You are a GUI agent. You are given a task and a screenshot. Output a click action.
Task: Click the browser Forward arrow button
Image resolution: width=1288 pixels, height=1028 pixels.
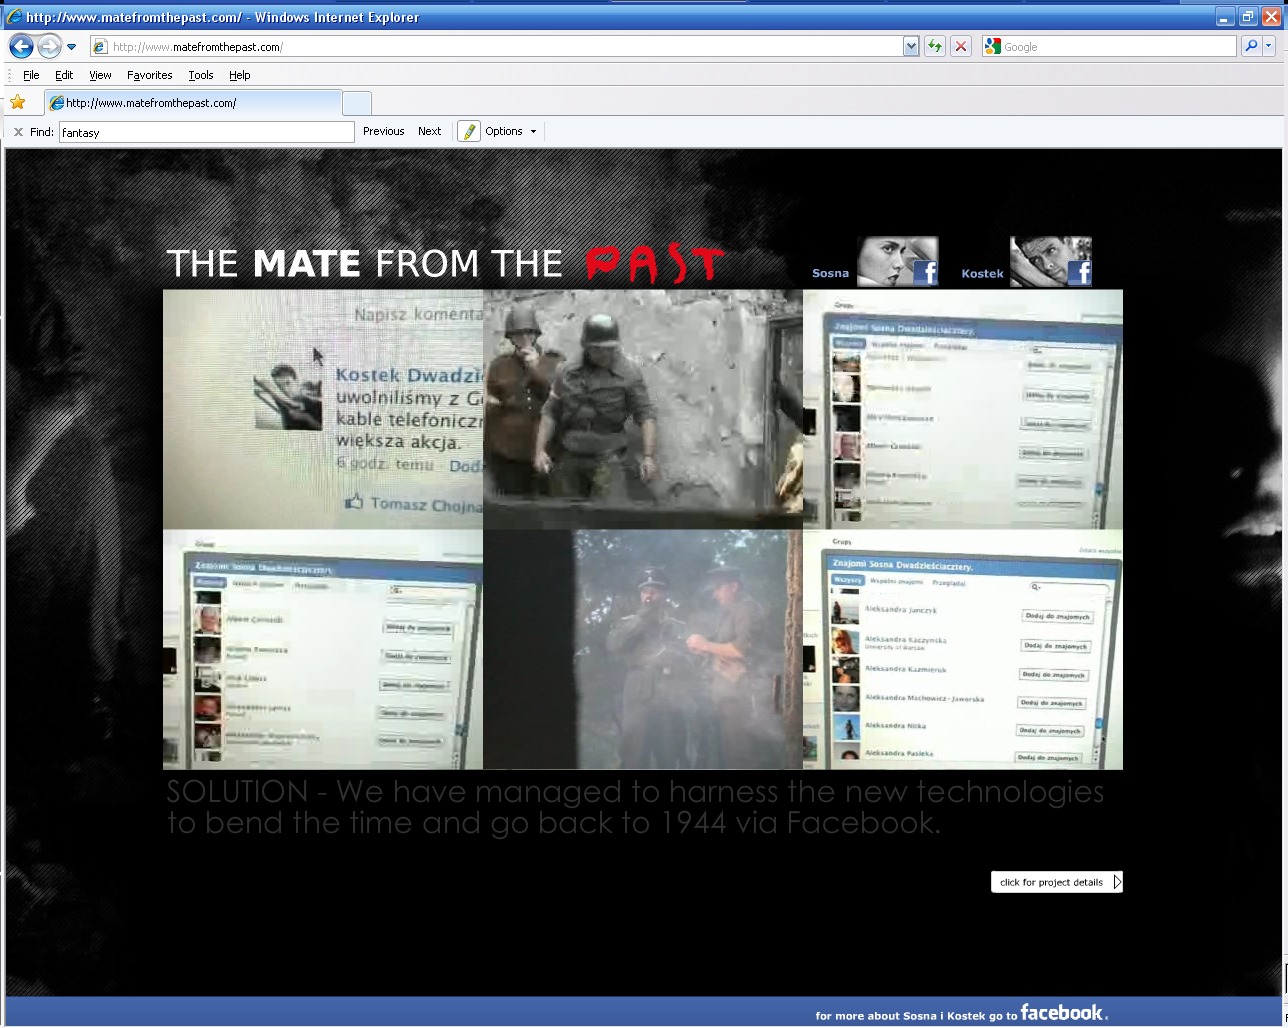(x=49, y=46)
